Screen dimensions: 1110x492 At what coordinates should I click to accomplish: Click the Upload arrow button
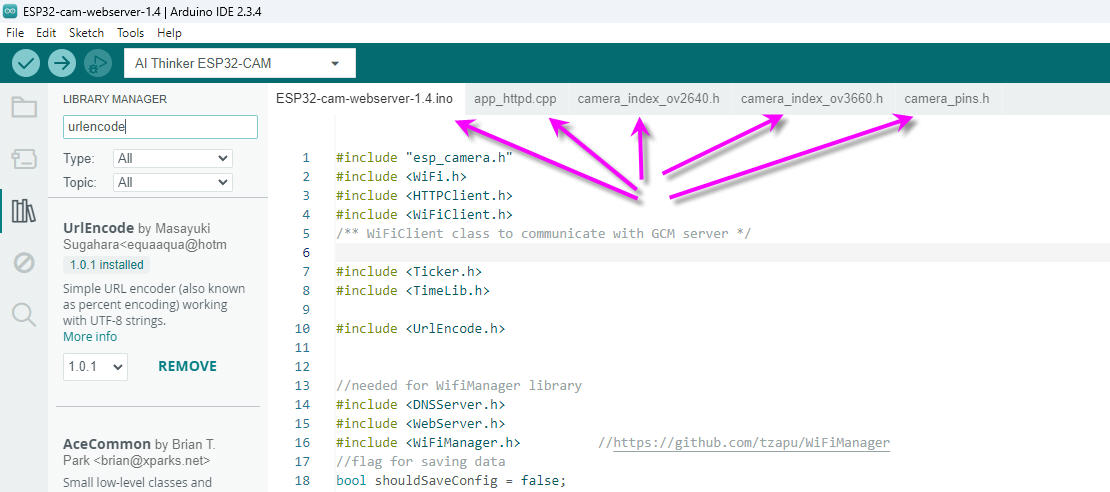coord(62,63)
